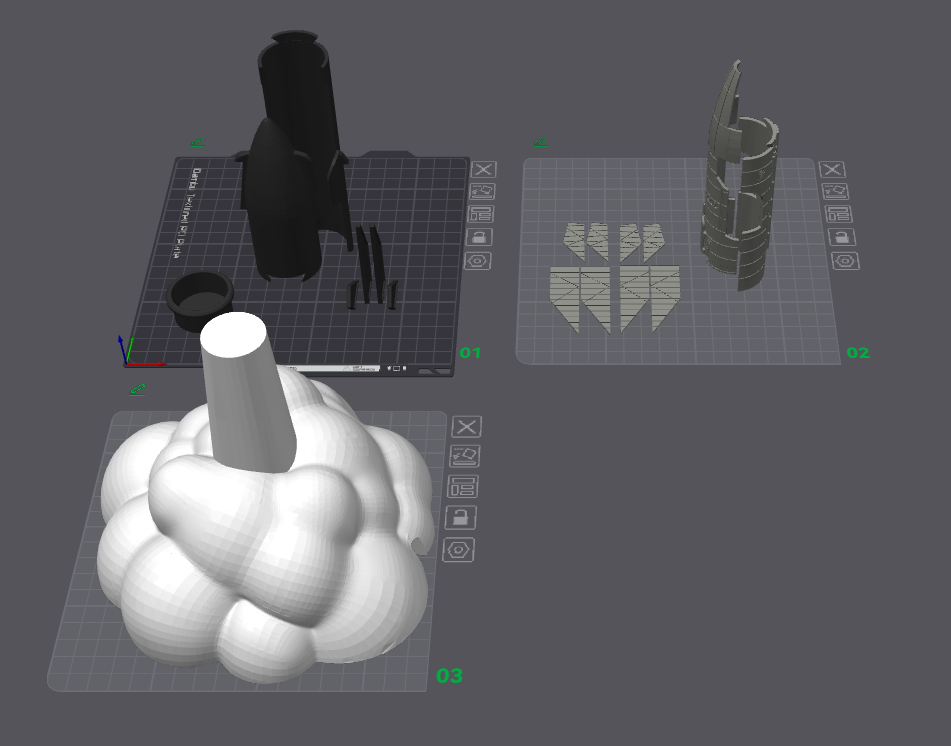This screenshot has height=746, width=951.
Task: Remove plate 03 with its X icon
Action: pyautogui.click(x=466, y=427)
